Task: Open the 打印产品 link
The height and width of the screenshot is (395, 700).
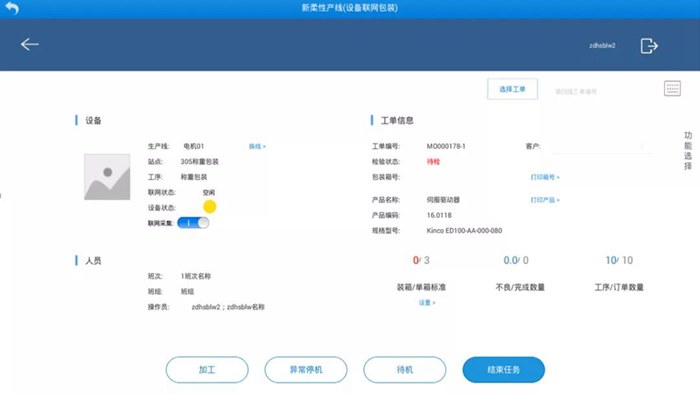Action: (545, 200)
